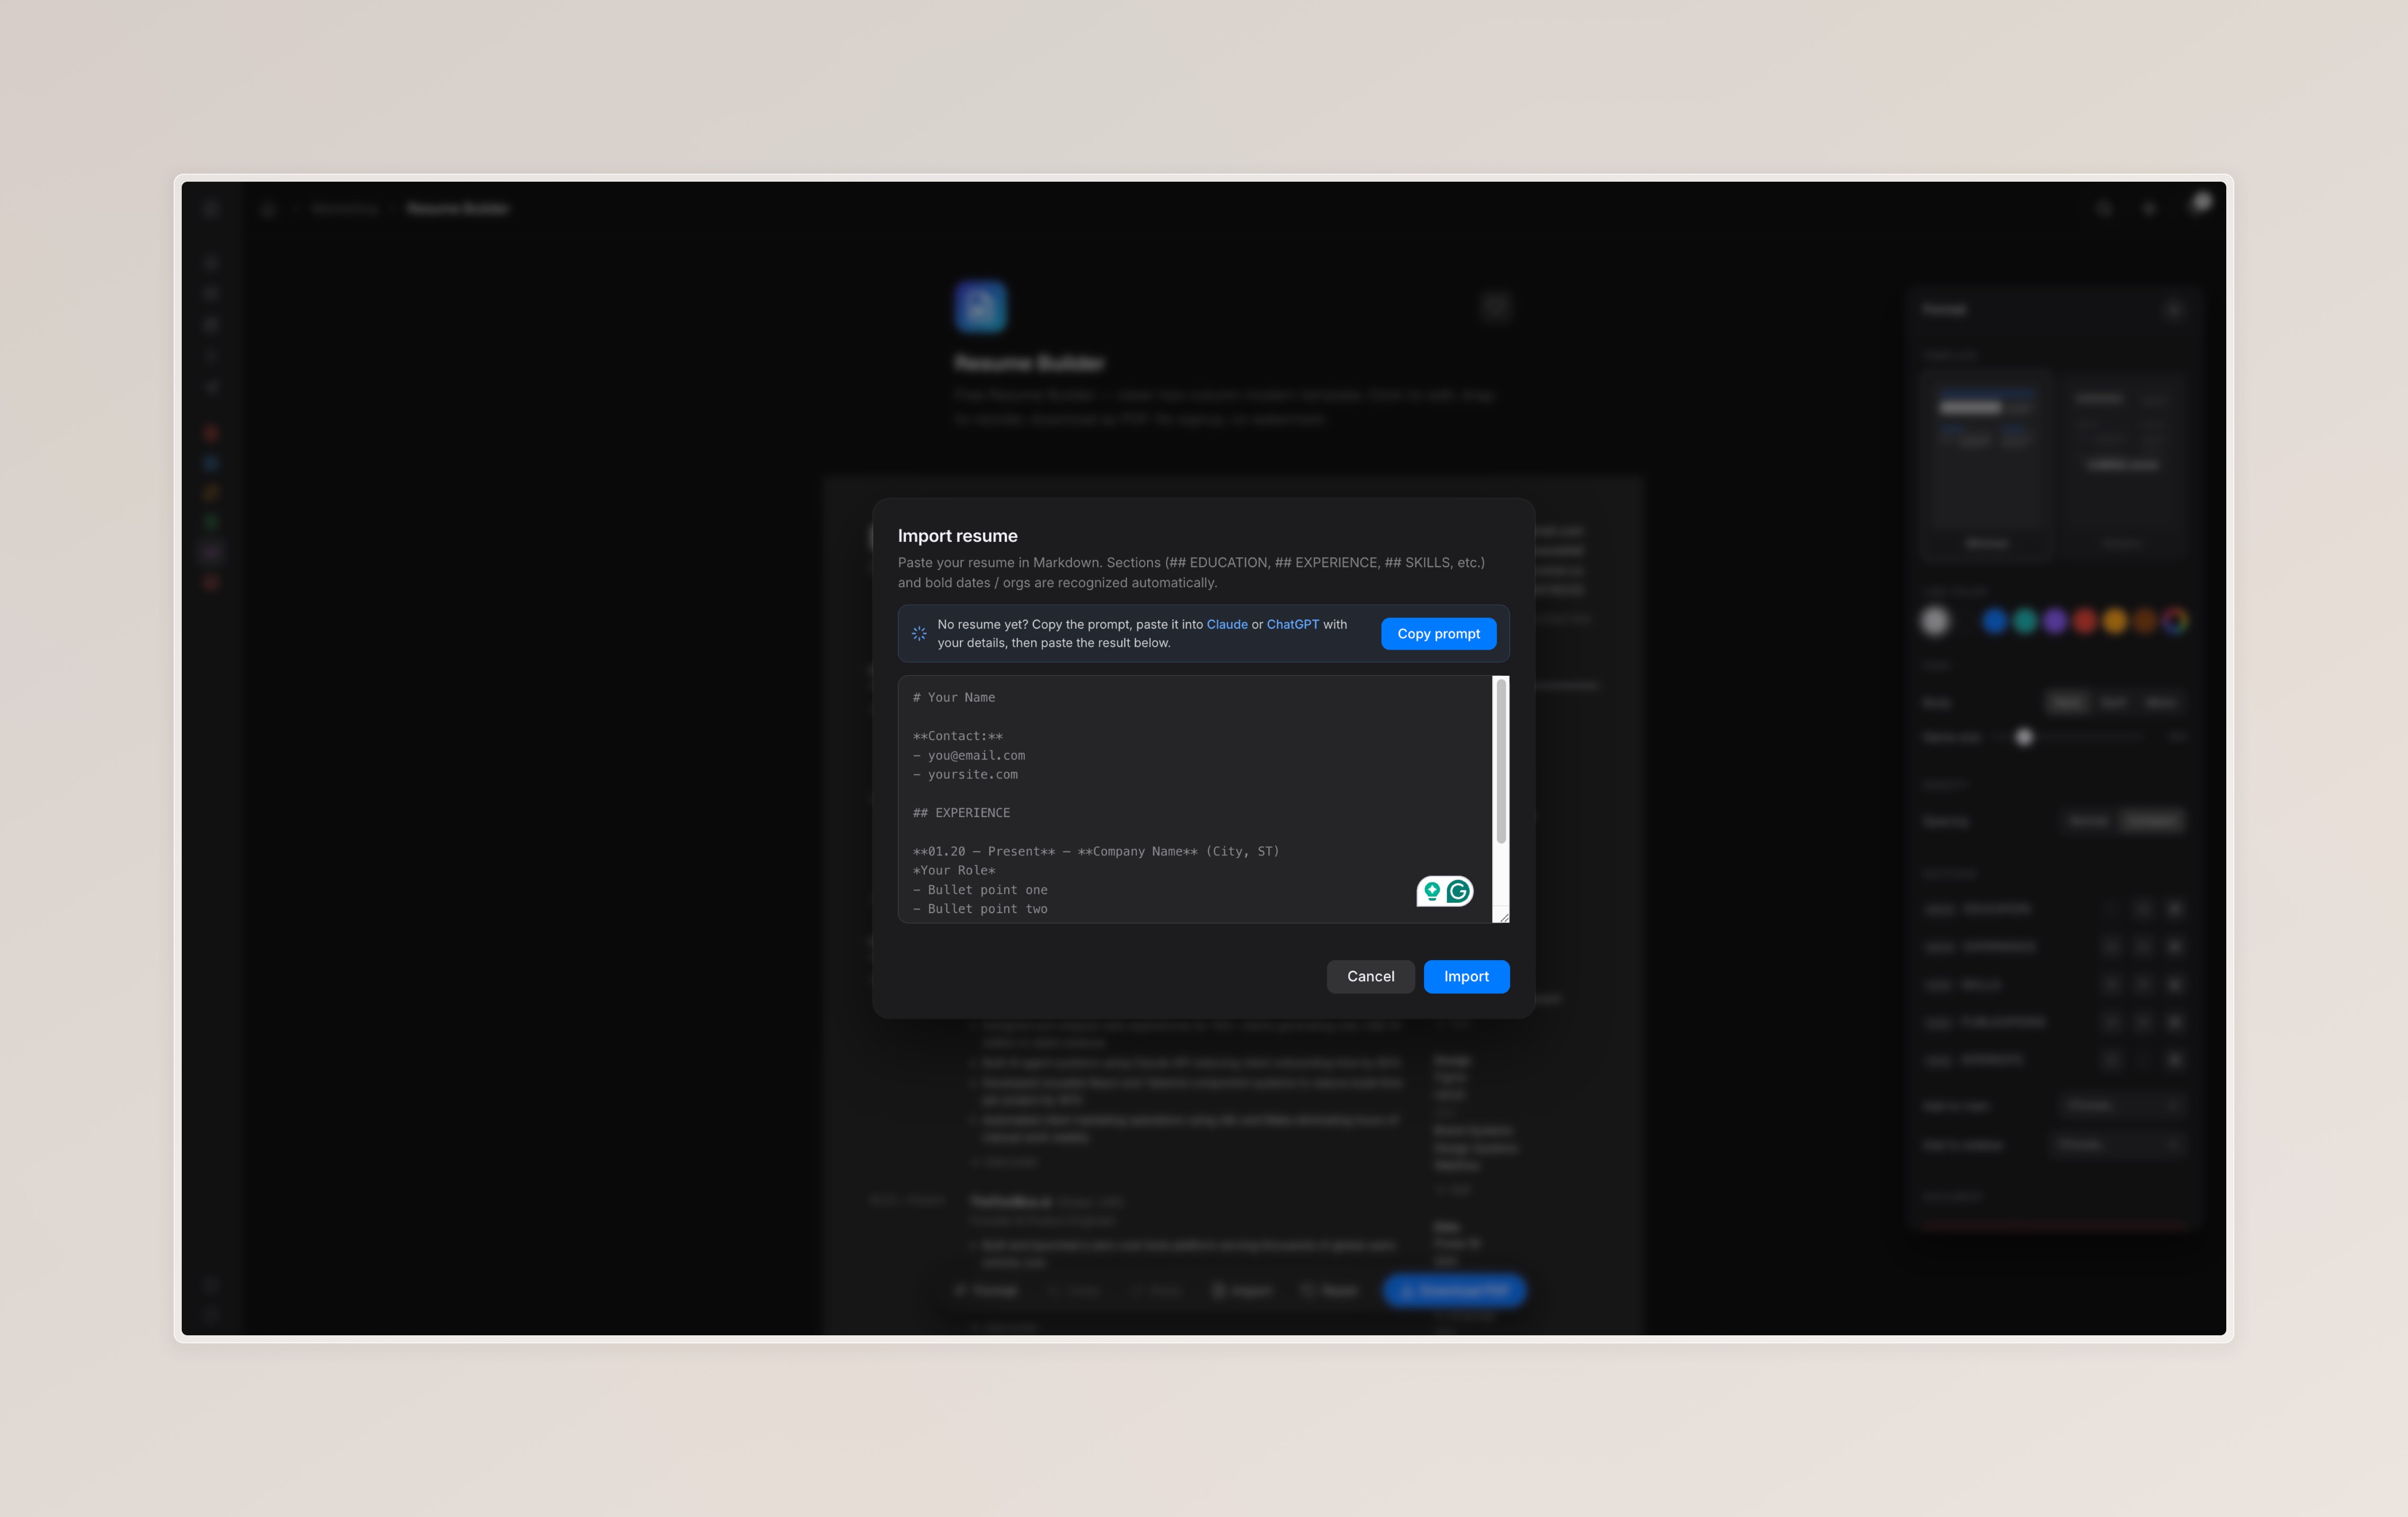
Task: Open the ChatGPT link
Action: click(1292, 624)
